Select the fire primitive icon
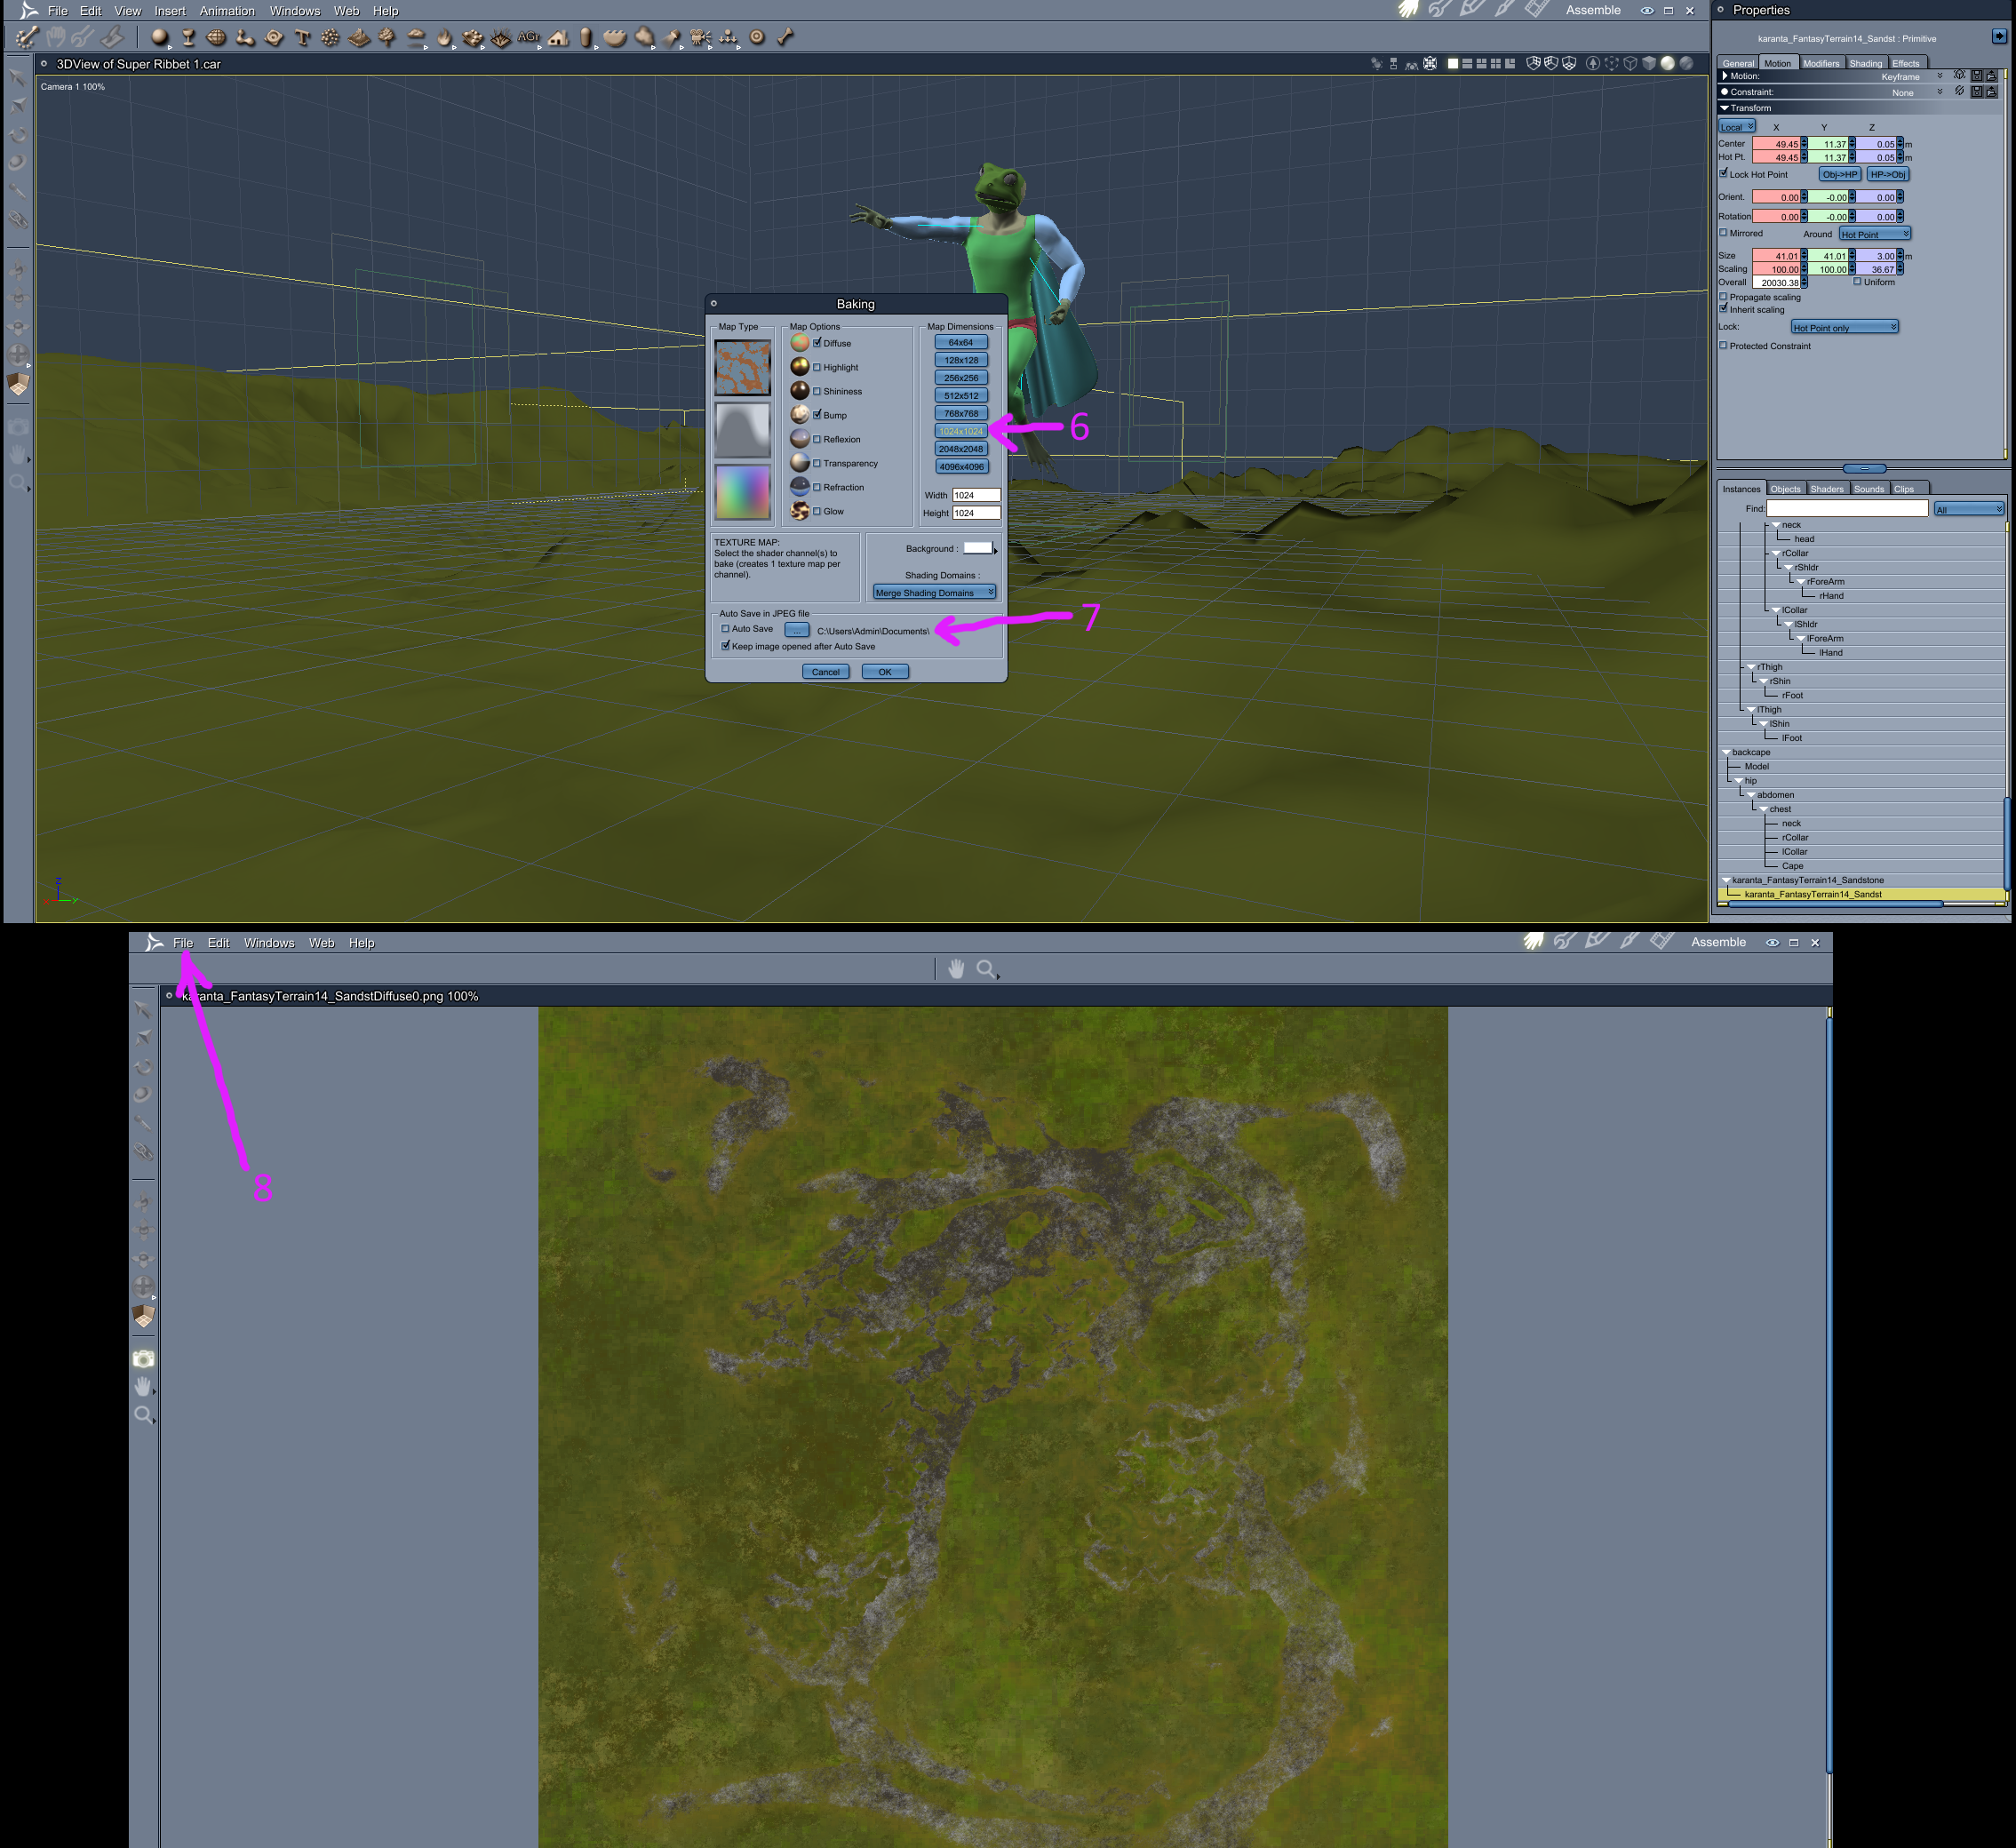Screen dimensions: 2016x1848 (444, 37)
